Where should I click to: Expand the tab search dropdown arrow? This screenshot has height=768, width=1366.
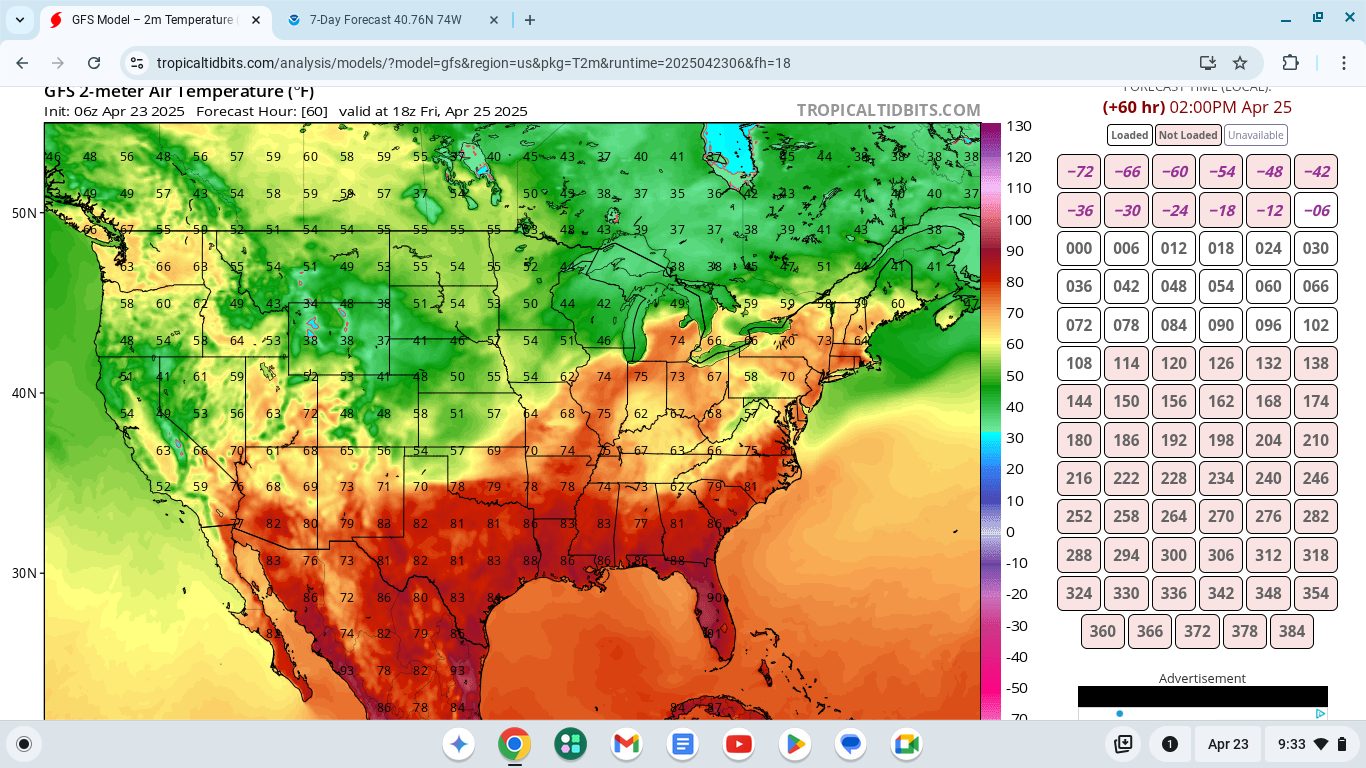point(20,20)
